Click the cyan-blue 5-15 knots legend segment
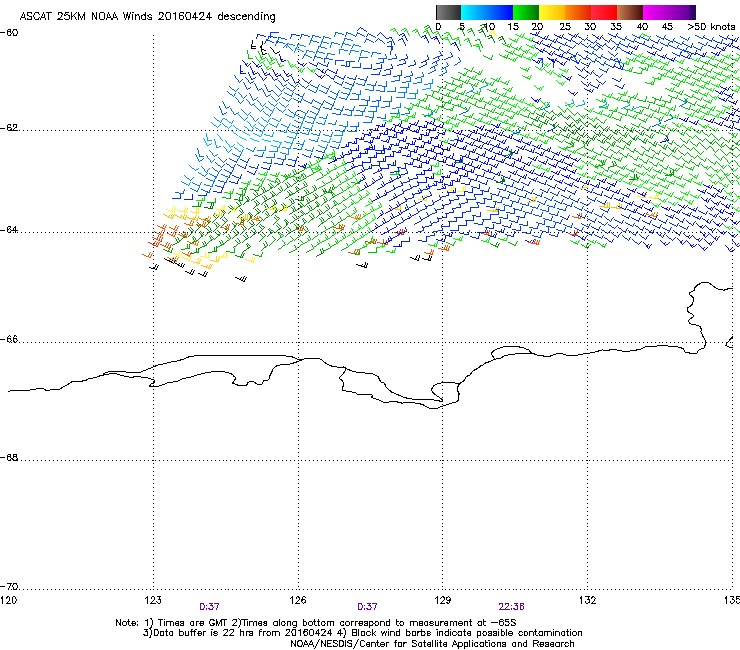Viewport: 740px width, 650px height. pyautogui.click(x=487, y=12)
